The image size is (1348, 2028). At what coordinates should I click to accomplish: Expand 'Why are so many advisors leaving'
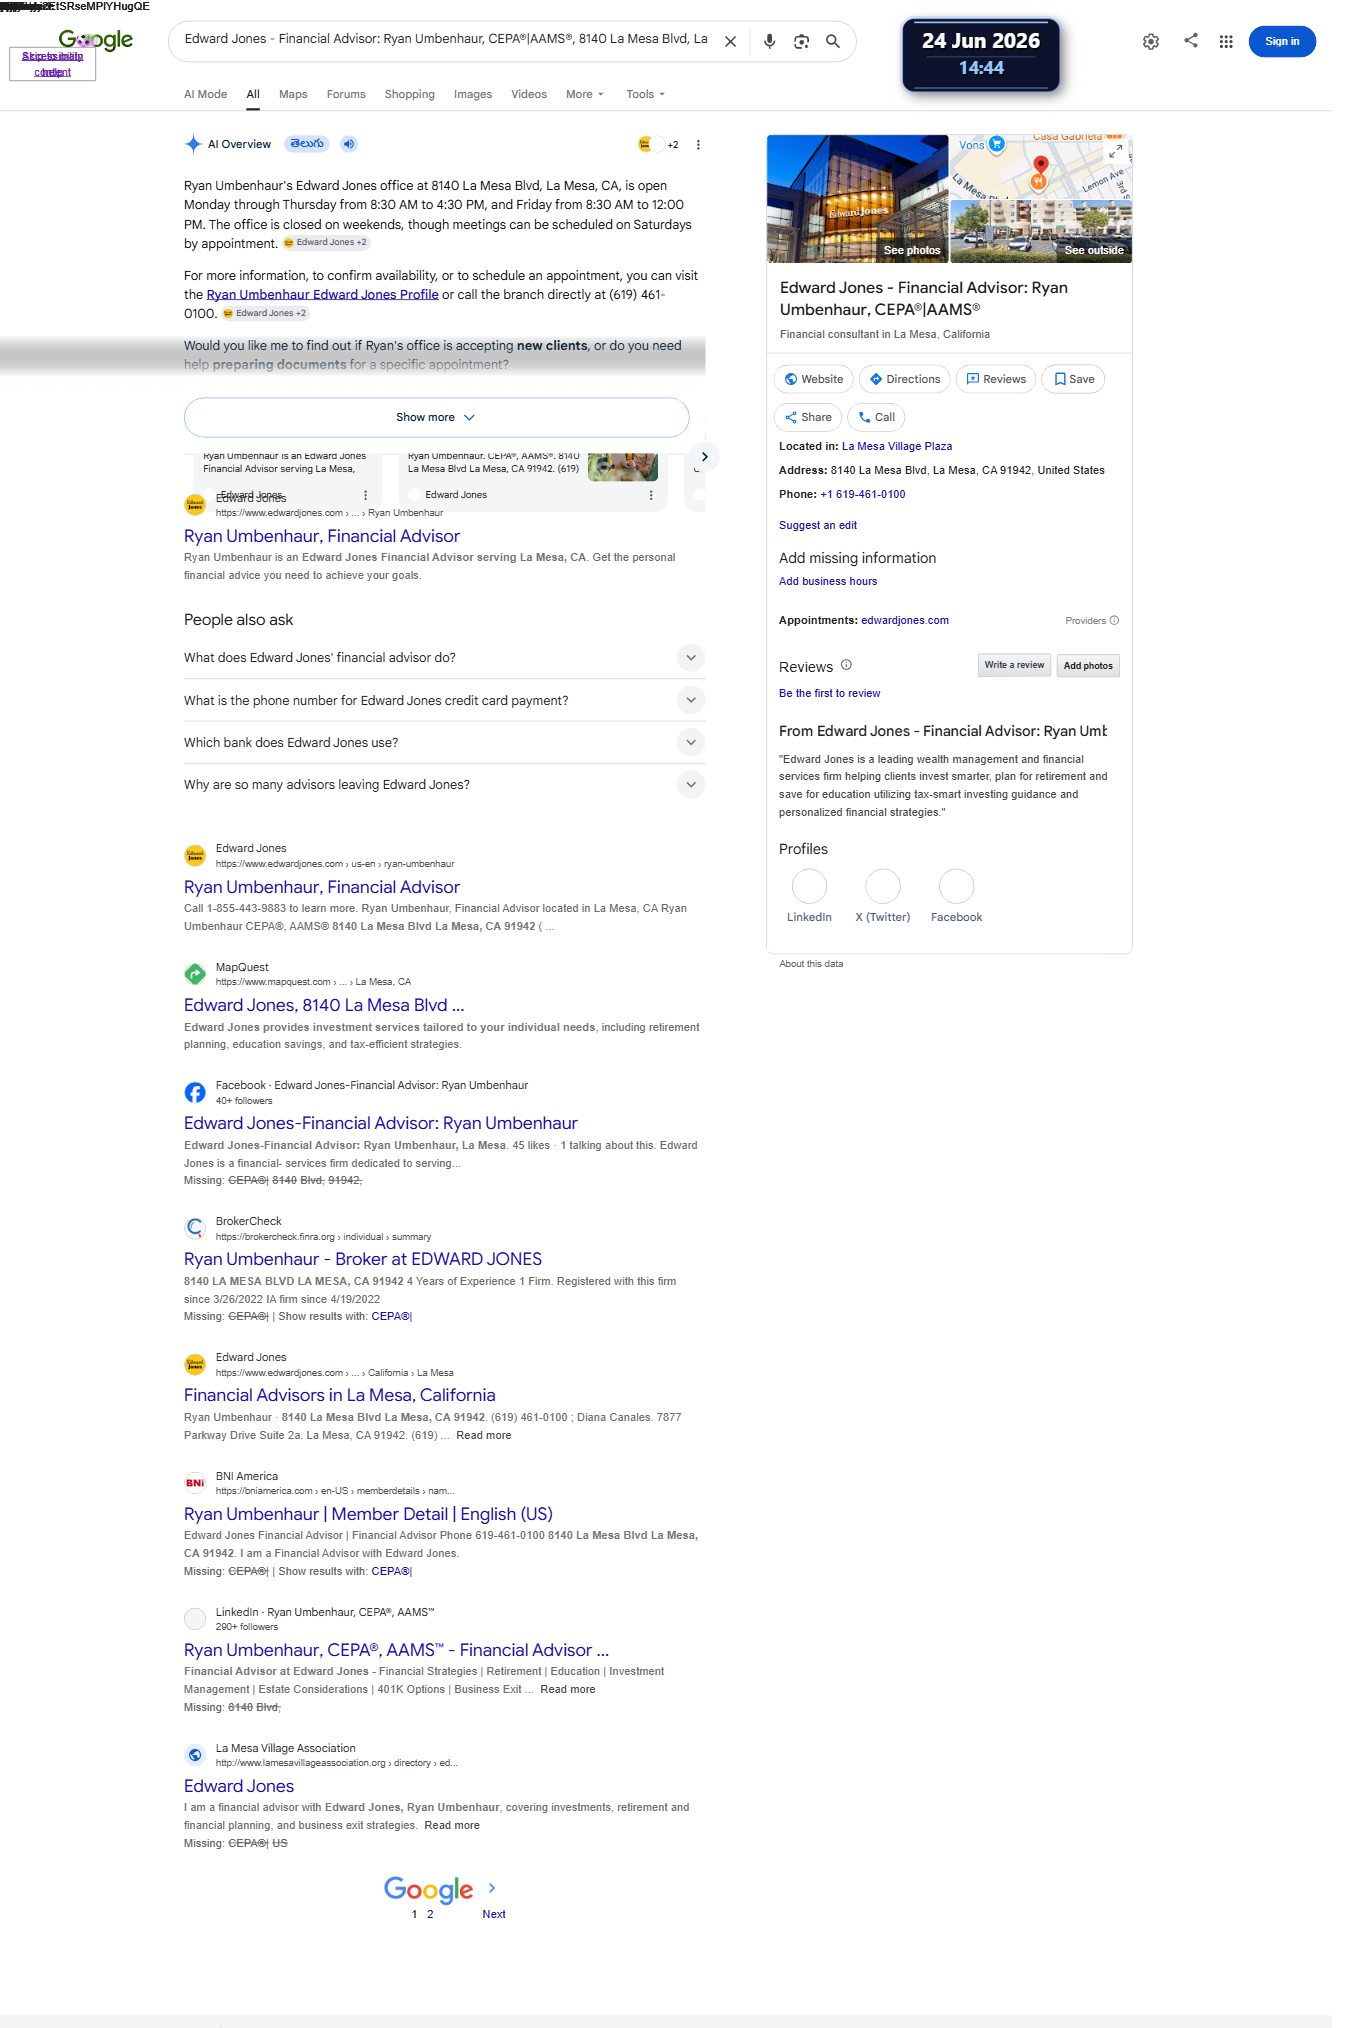[444, 785]
